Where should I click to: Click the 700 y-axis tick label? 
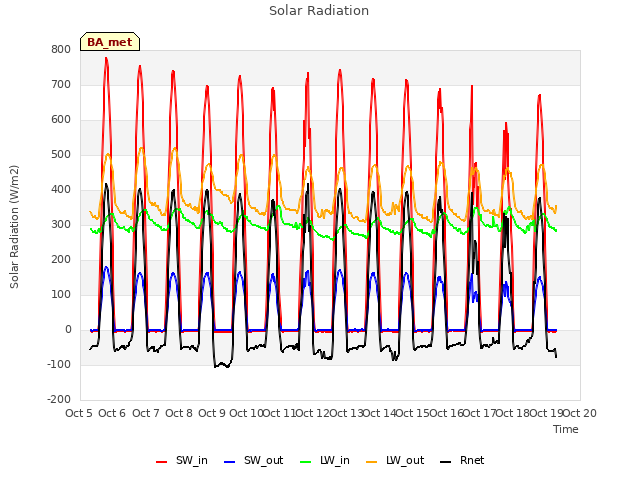[61, 84]
